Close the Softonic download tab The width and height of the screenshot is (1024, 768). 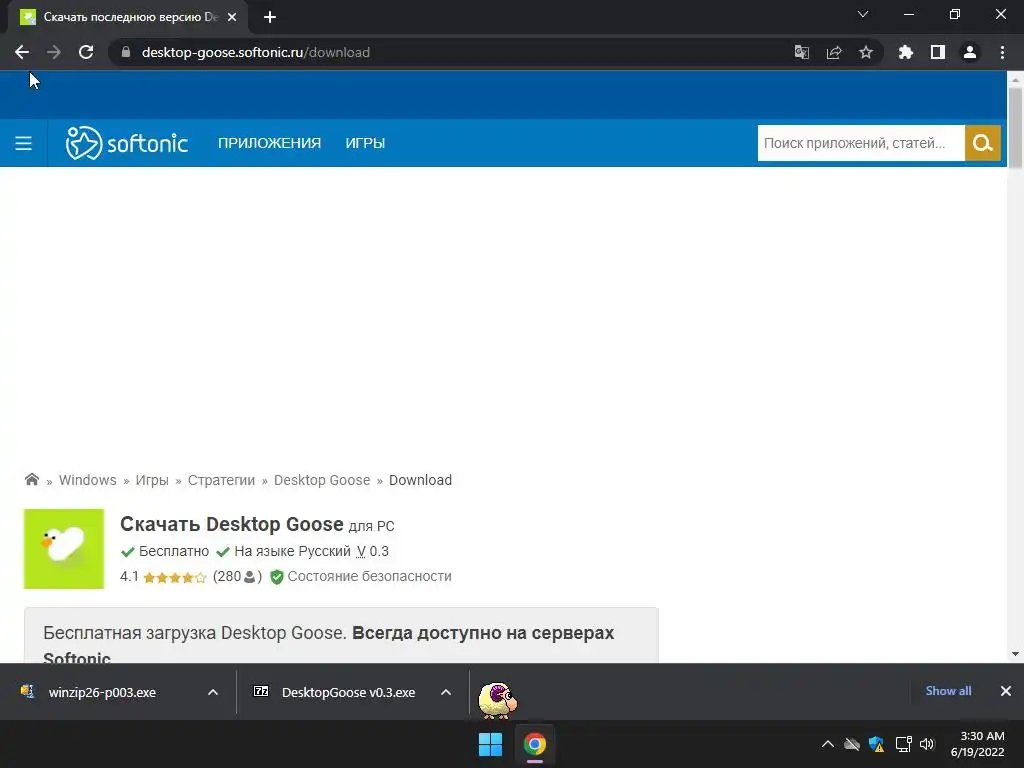point(232,17)
